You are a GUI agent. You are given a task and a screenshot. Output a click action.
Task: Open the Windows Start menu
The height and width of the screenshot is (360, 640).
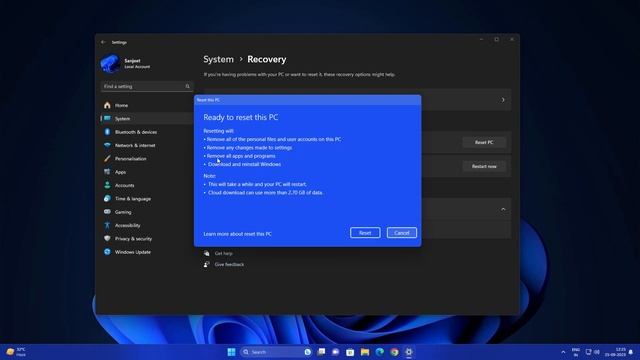[231, 352]
